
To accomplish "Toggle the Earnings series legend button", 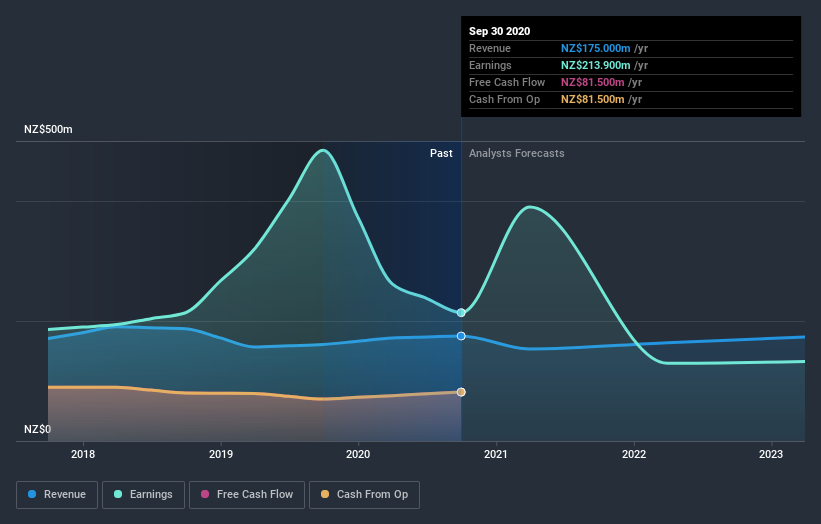I will point(143,495).
